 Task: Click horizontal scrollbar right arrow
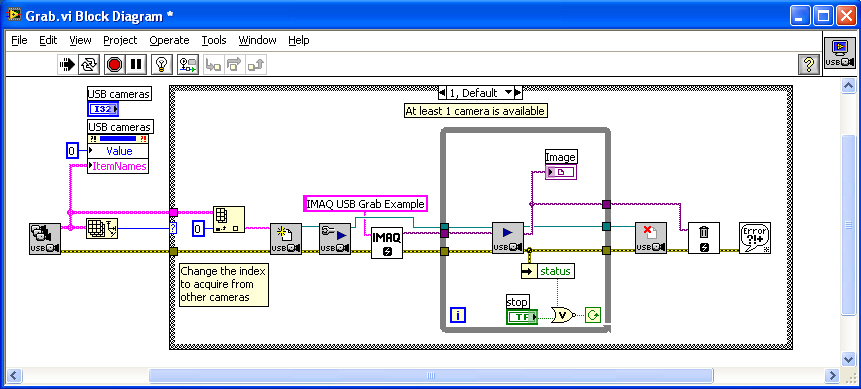point(833,375)
